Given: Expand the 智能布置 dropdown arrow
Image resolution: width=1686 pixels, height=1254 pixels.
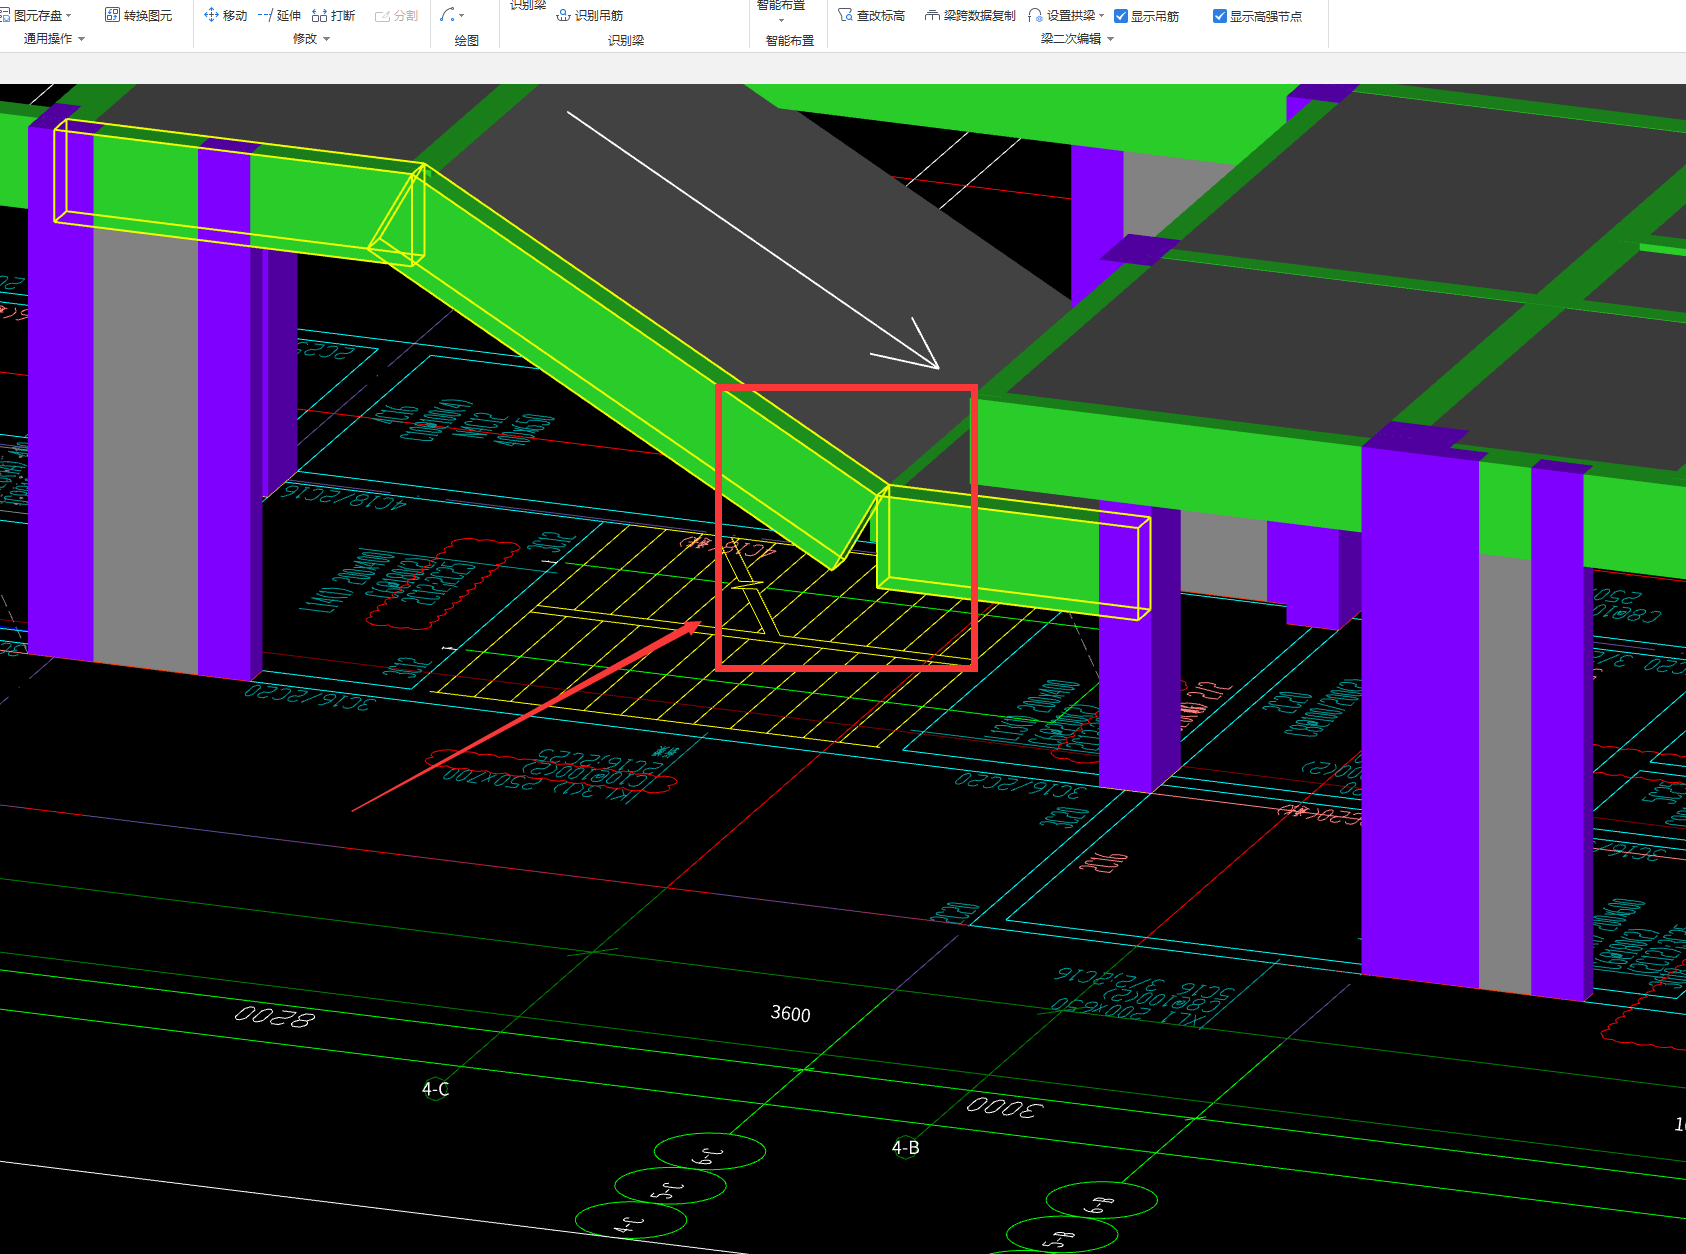Looking at the screenshot, I should pyautogui.click(x=782, y=21).
